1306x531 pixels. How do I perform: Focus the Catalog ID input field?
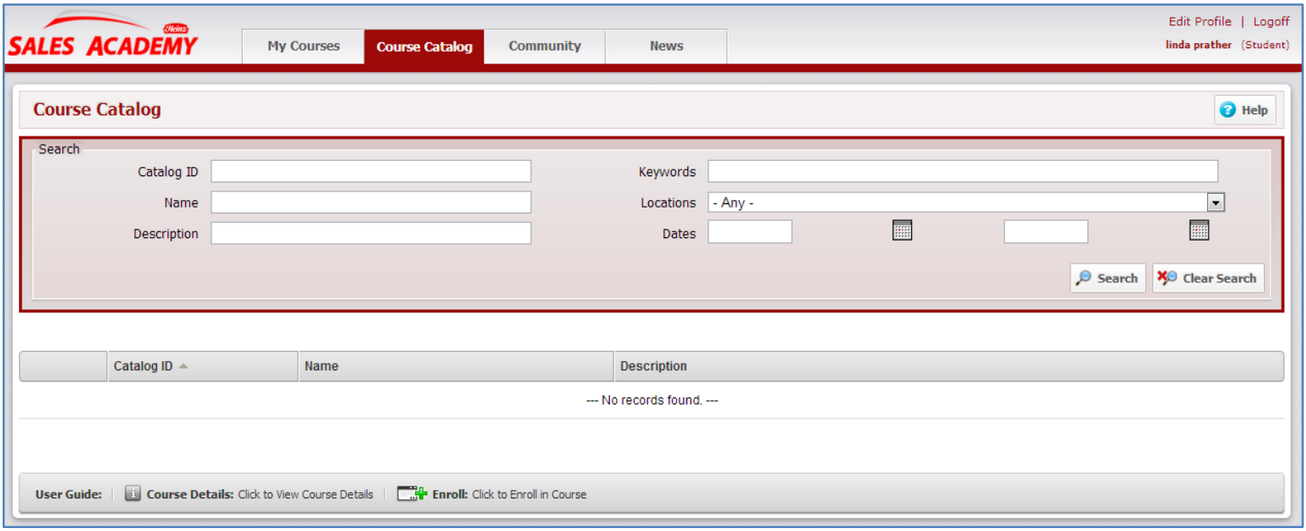click(370, 172)
